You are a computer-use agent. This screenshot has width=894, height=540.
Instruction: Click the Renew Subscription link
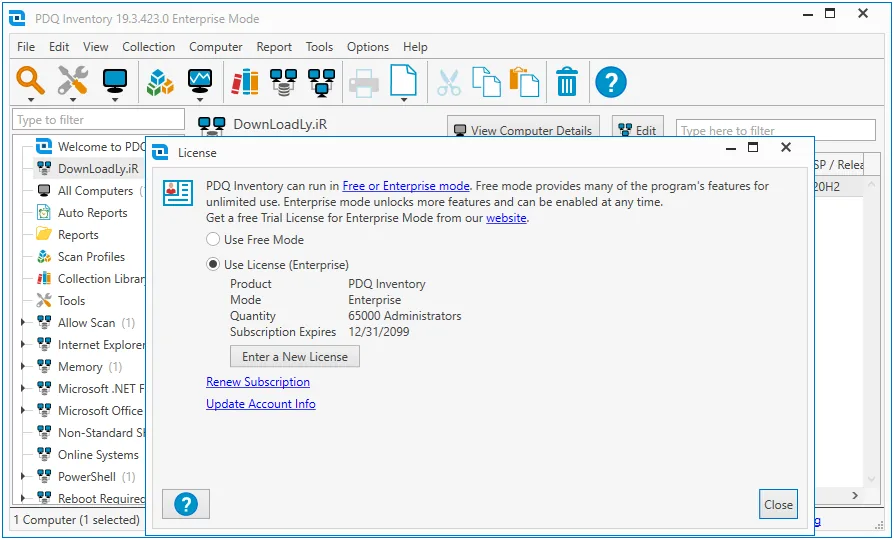(258, 382)
